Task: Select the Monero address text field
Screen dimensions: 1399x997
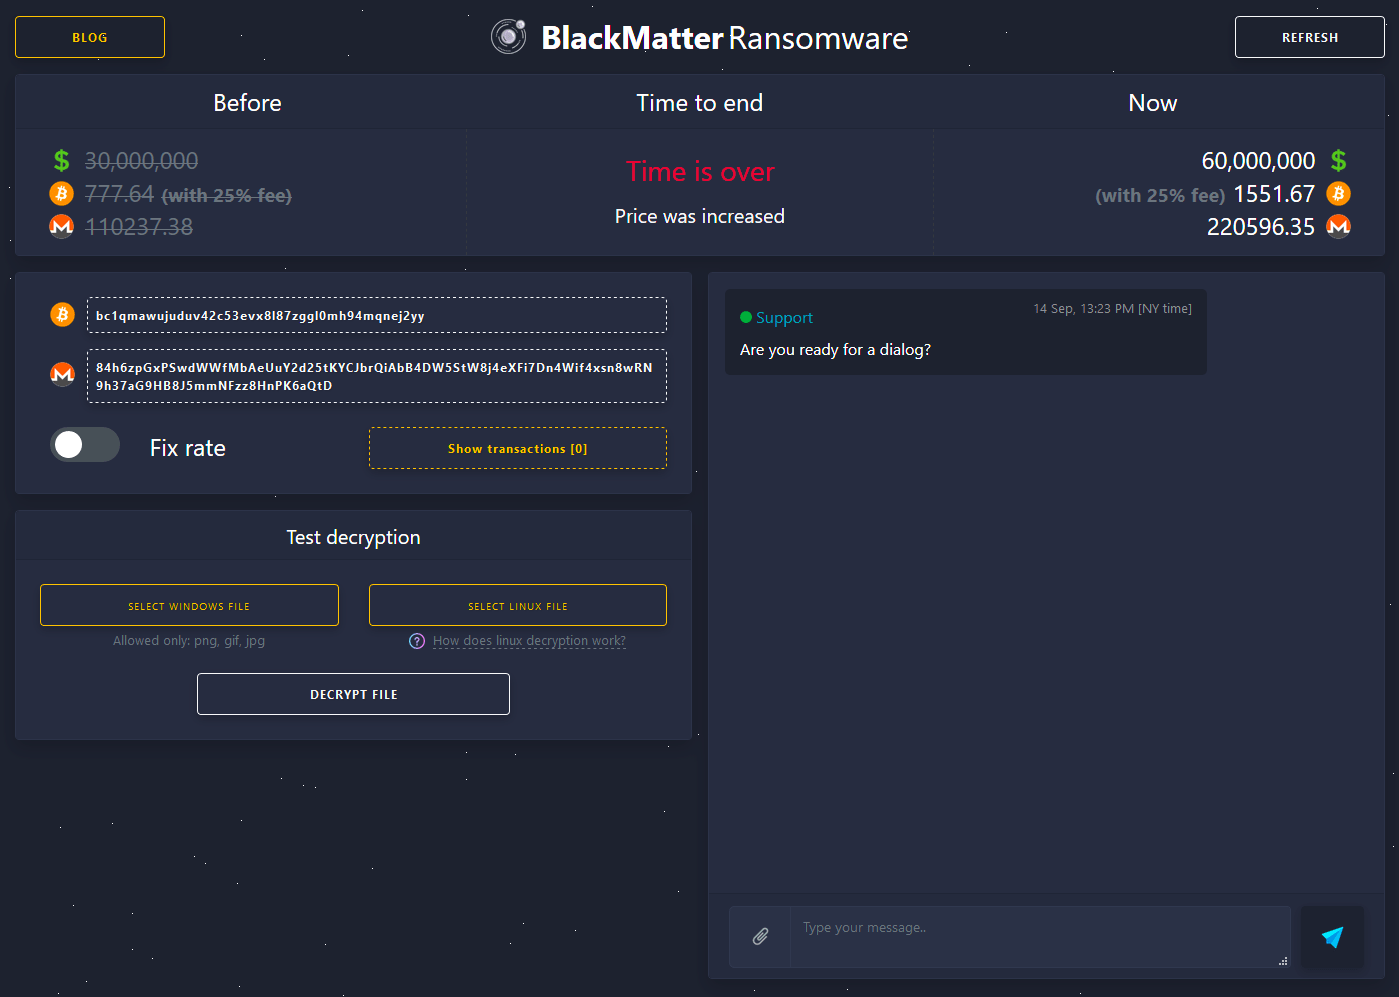Action: click(x=377, y=375)
